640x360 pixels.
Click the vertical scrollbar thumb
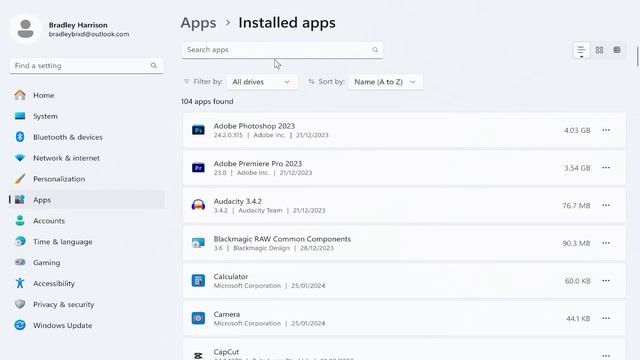pos(638,56)
